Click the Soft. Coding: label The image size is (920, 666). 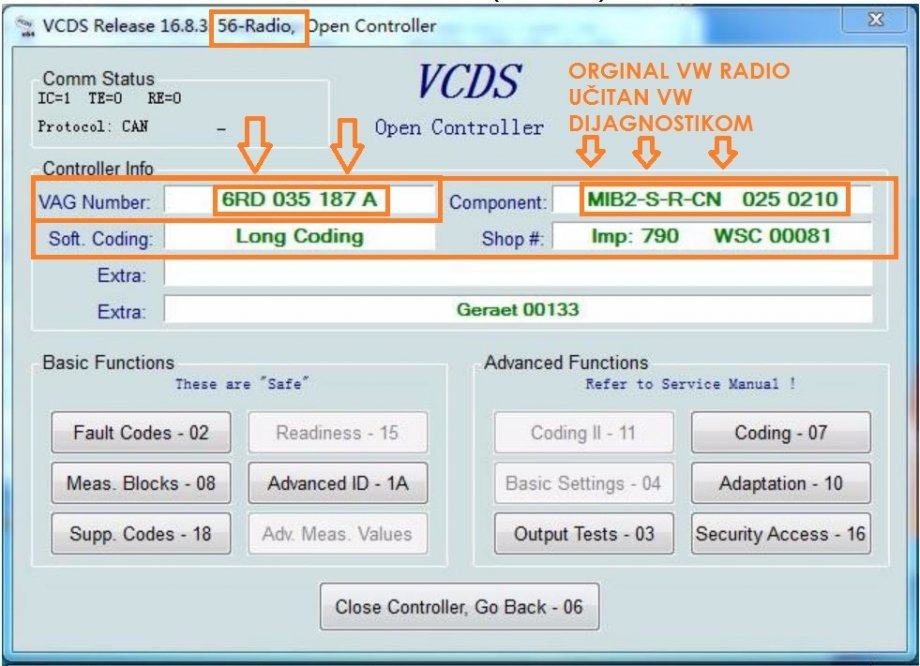click(x=100, y=239)
